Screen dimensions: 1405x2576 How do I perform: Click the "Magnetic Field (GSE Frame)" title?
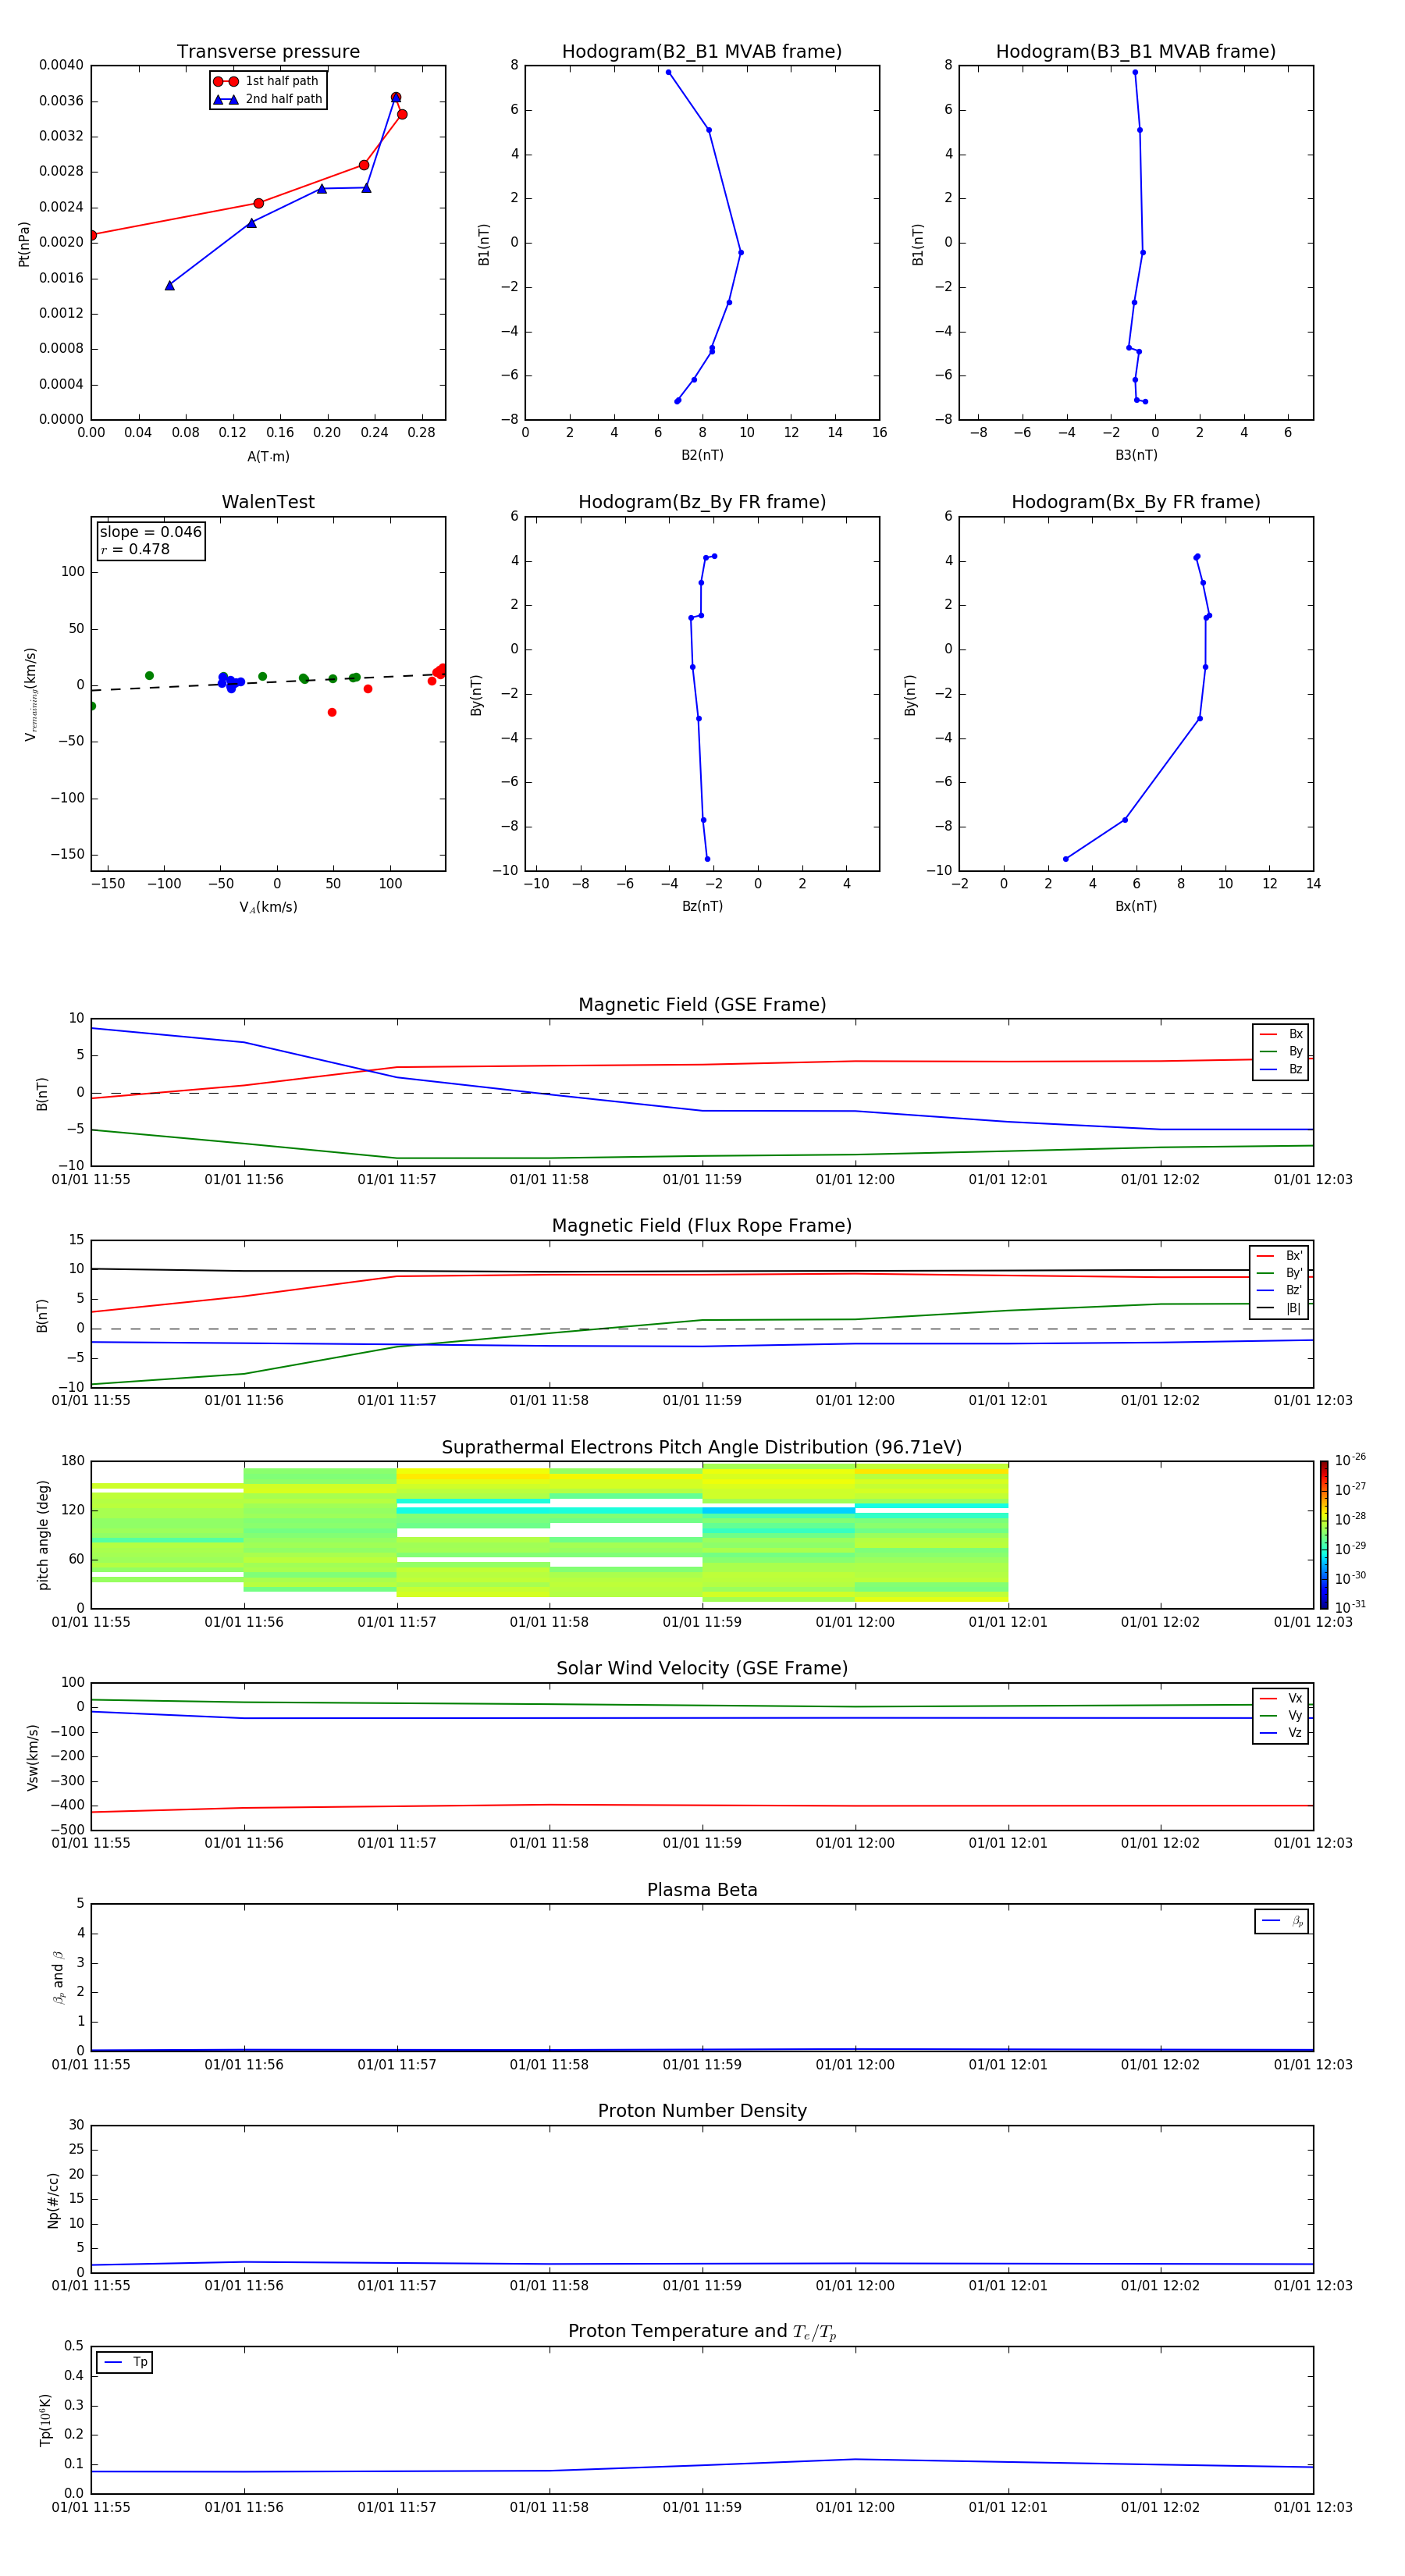tap(702, 1005)
